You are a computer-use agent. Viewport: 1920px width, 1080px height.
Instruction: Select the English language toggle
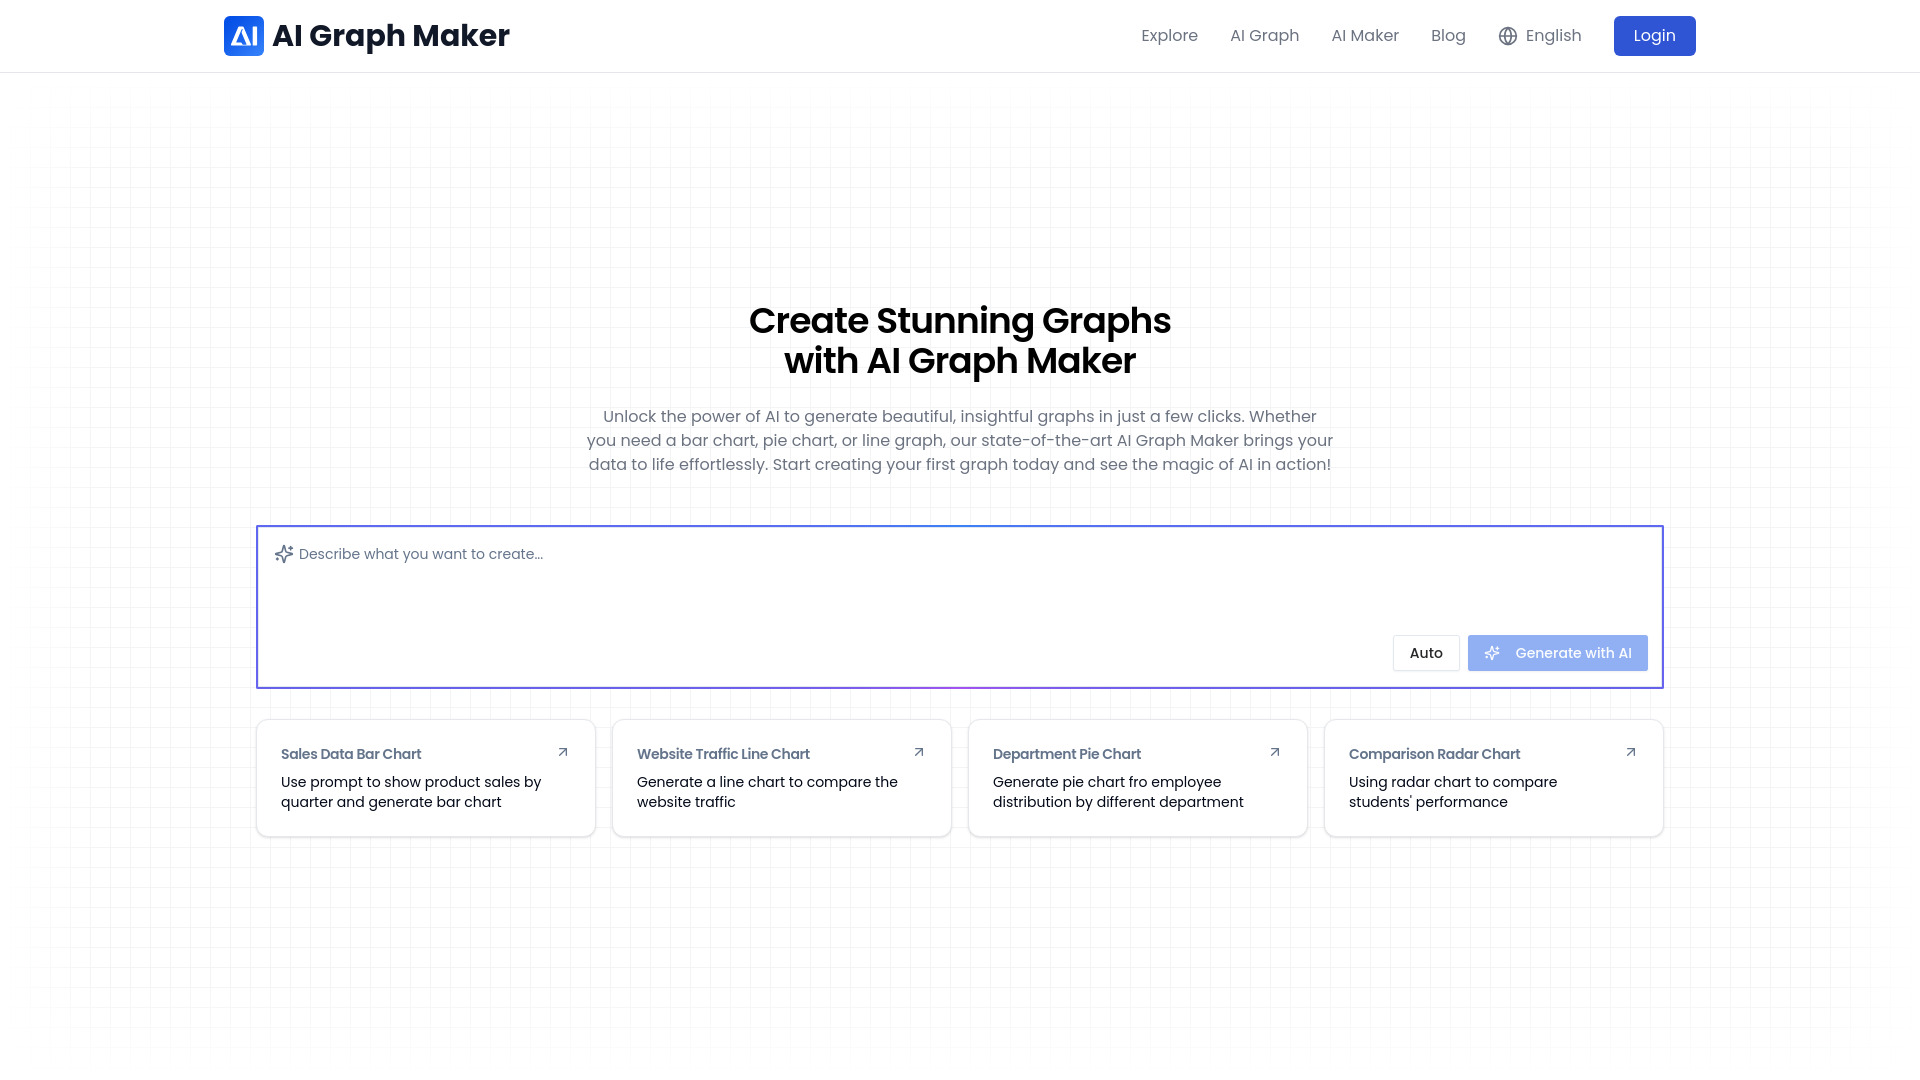coord(1539,36)
